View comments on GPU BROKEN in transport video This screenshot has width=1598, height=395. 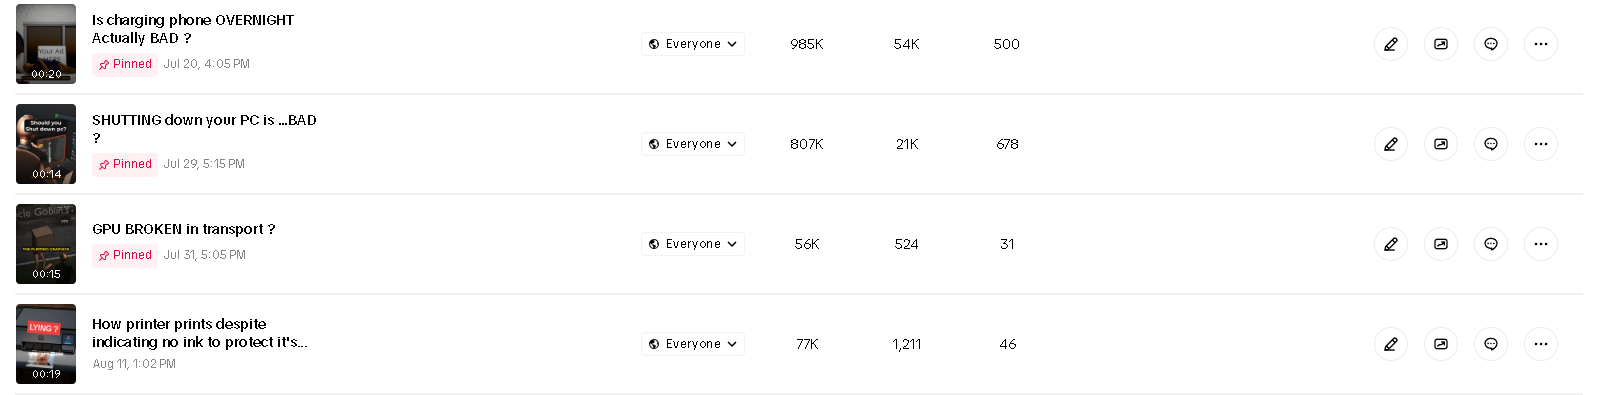[x=1490, y=244]
